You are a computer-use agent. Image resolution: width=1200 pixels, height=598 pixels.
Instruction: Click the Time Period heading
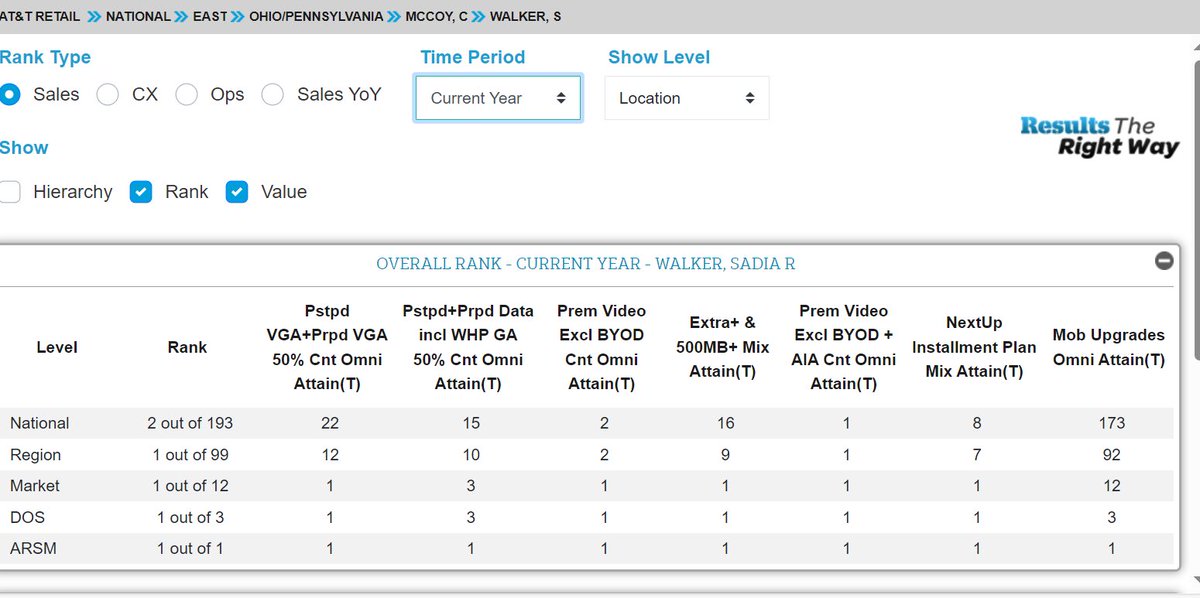pyautogui.click(x=472, y=58)
